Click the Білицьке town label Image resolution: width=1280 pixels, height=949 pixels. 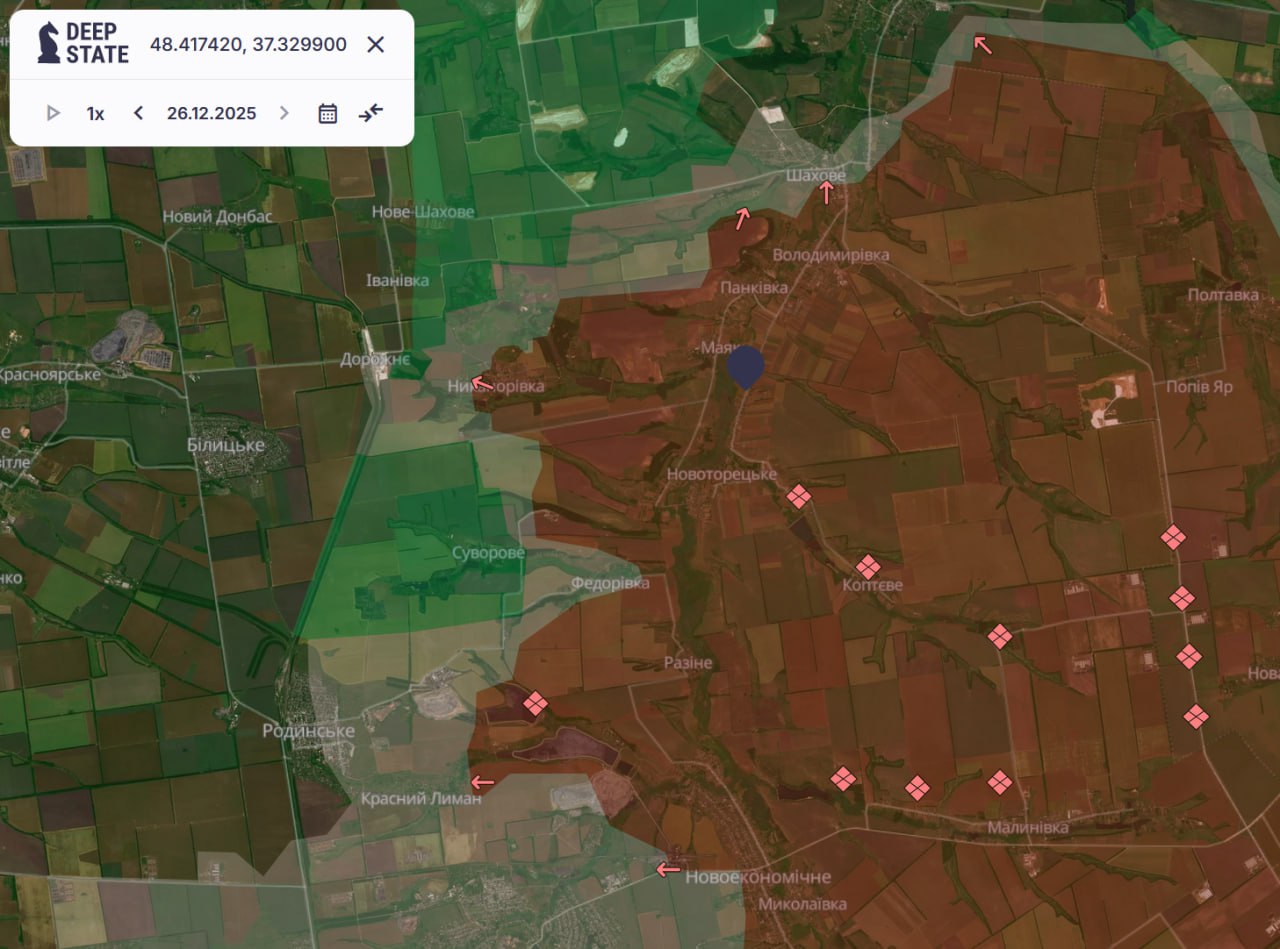point(226,444)
